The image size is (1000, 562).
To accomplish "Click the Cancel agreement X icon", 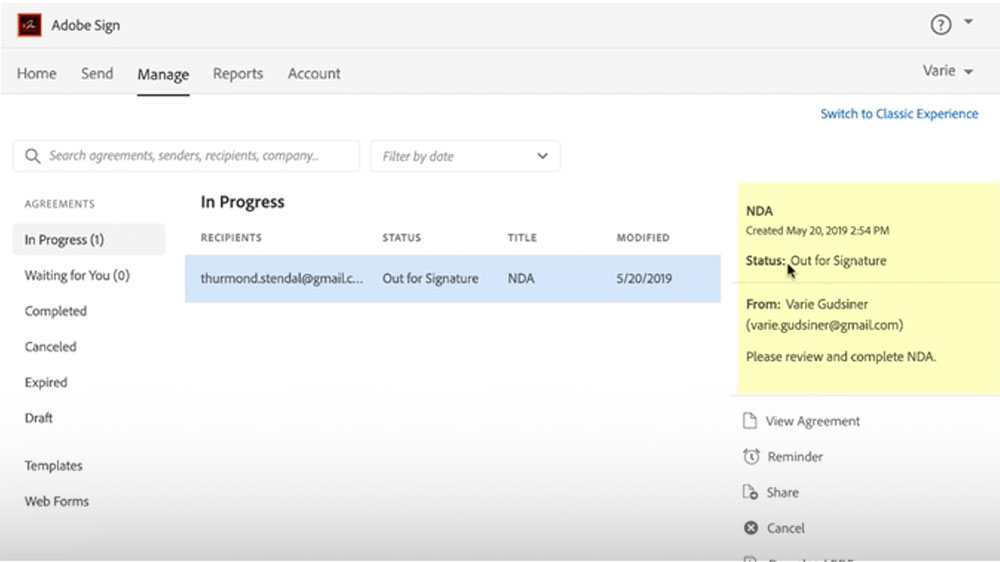I will 751,528.
